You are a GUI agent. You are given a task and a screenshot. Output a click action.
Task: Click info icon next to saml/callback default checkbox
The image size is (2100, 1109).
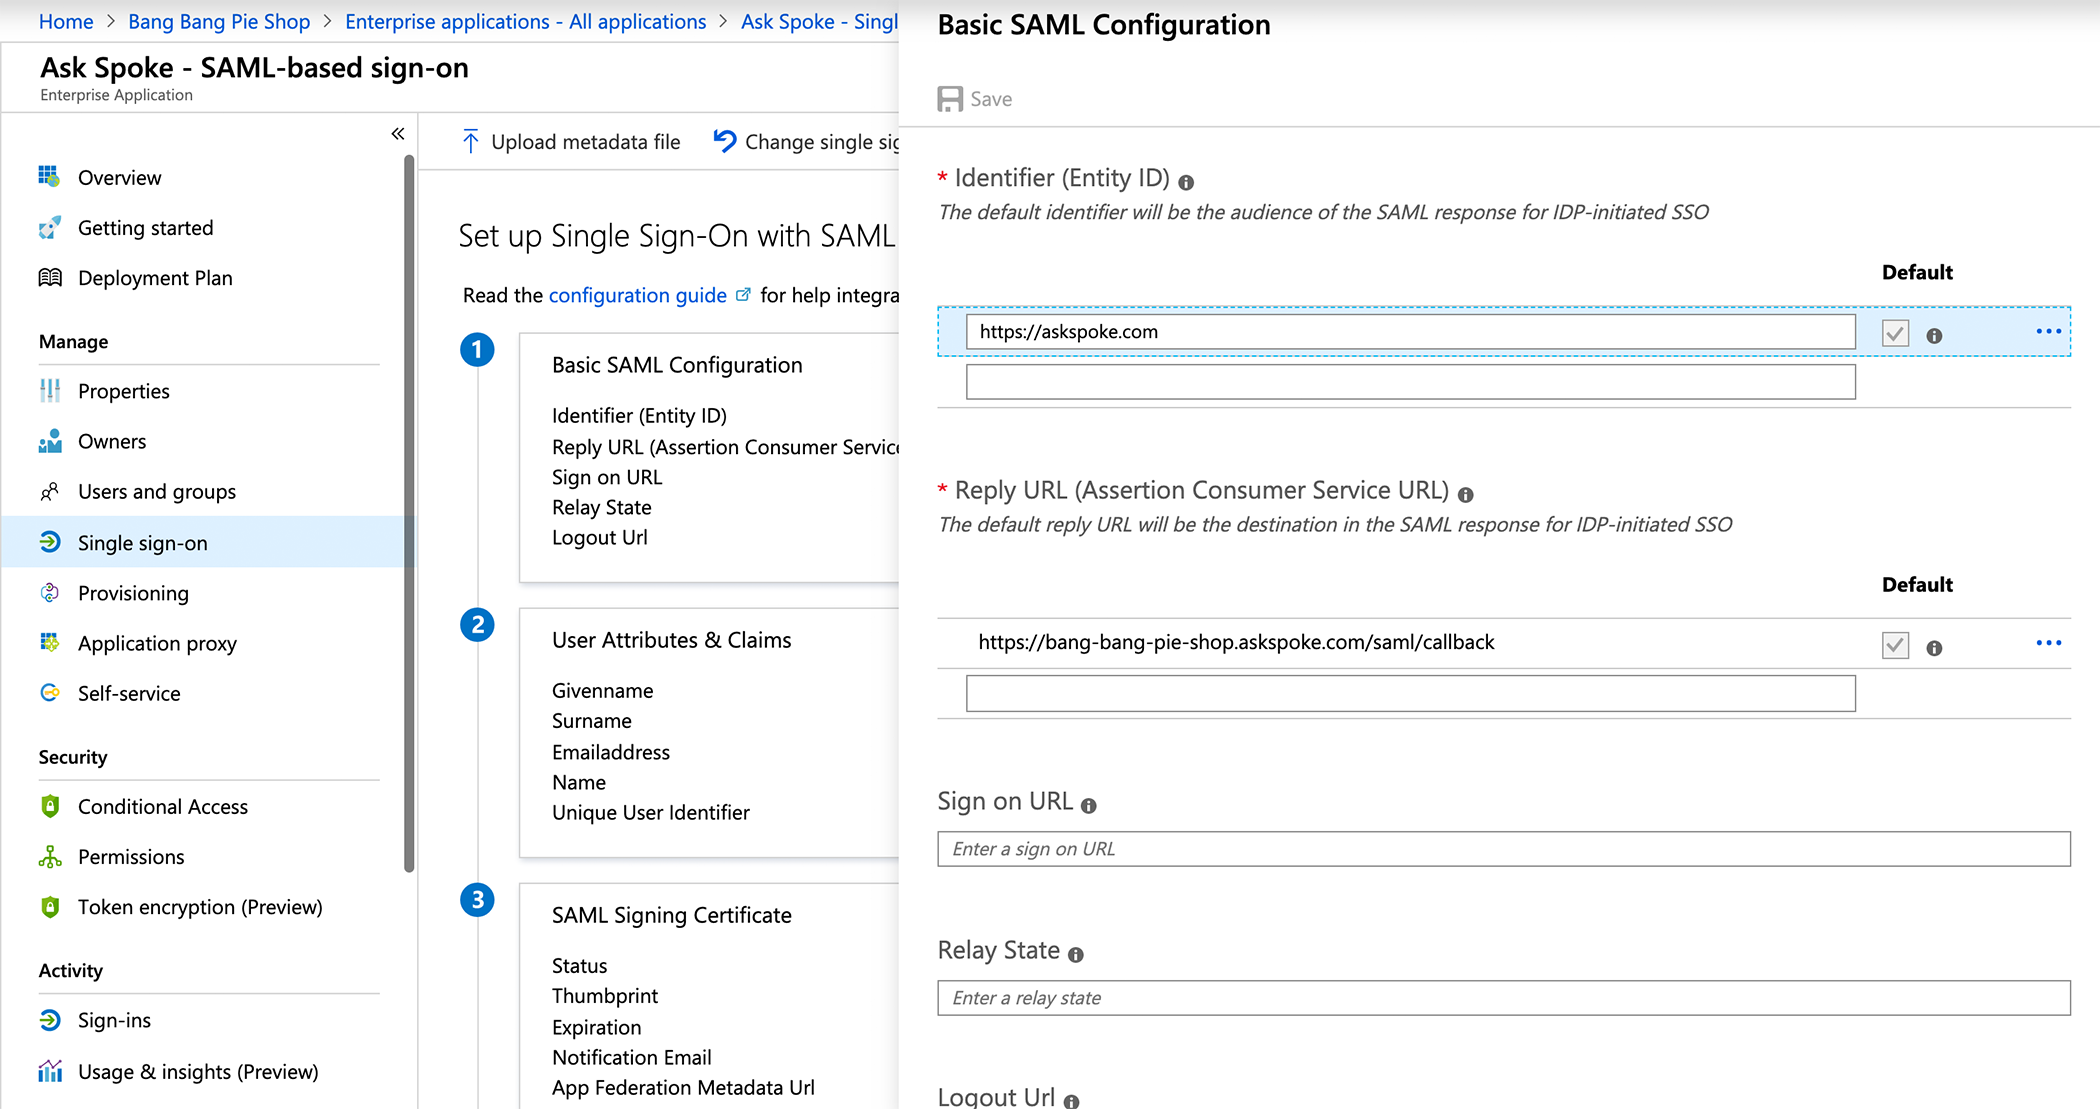[x=1934, y=648]
